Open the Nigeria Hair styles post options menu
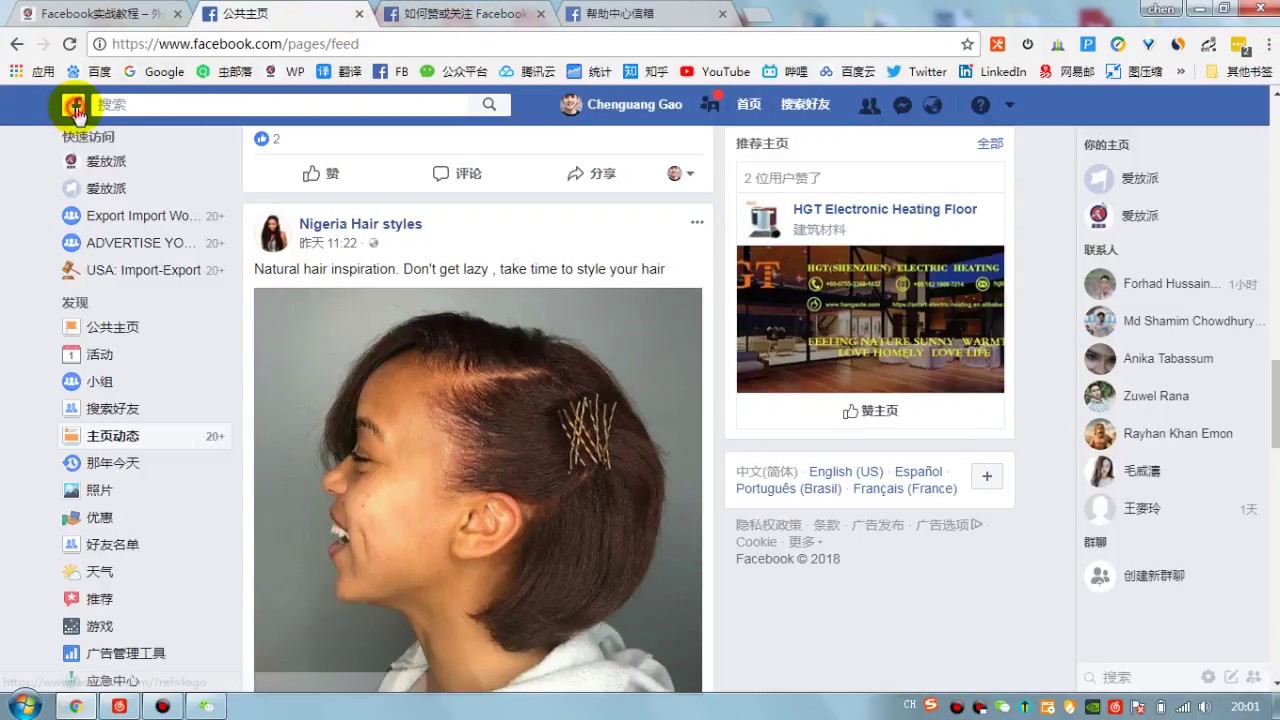This screenshot has width=1280, height=720. [697, 222]
